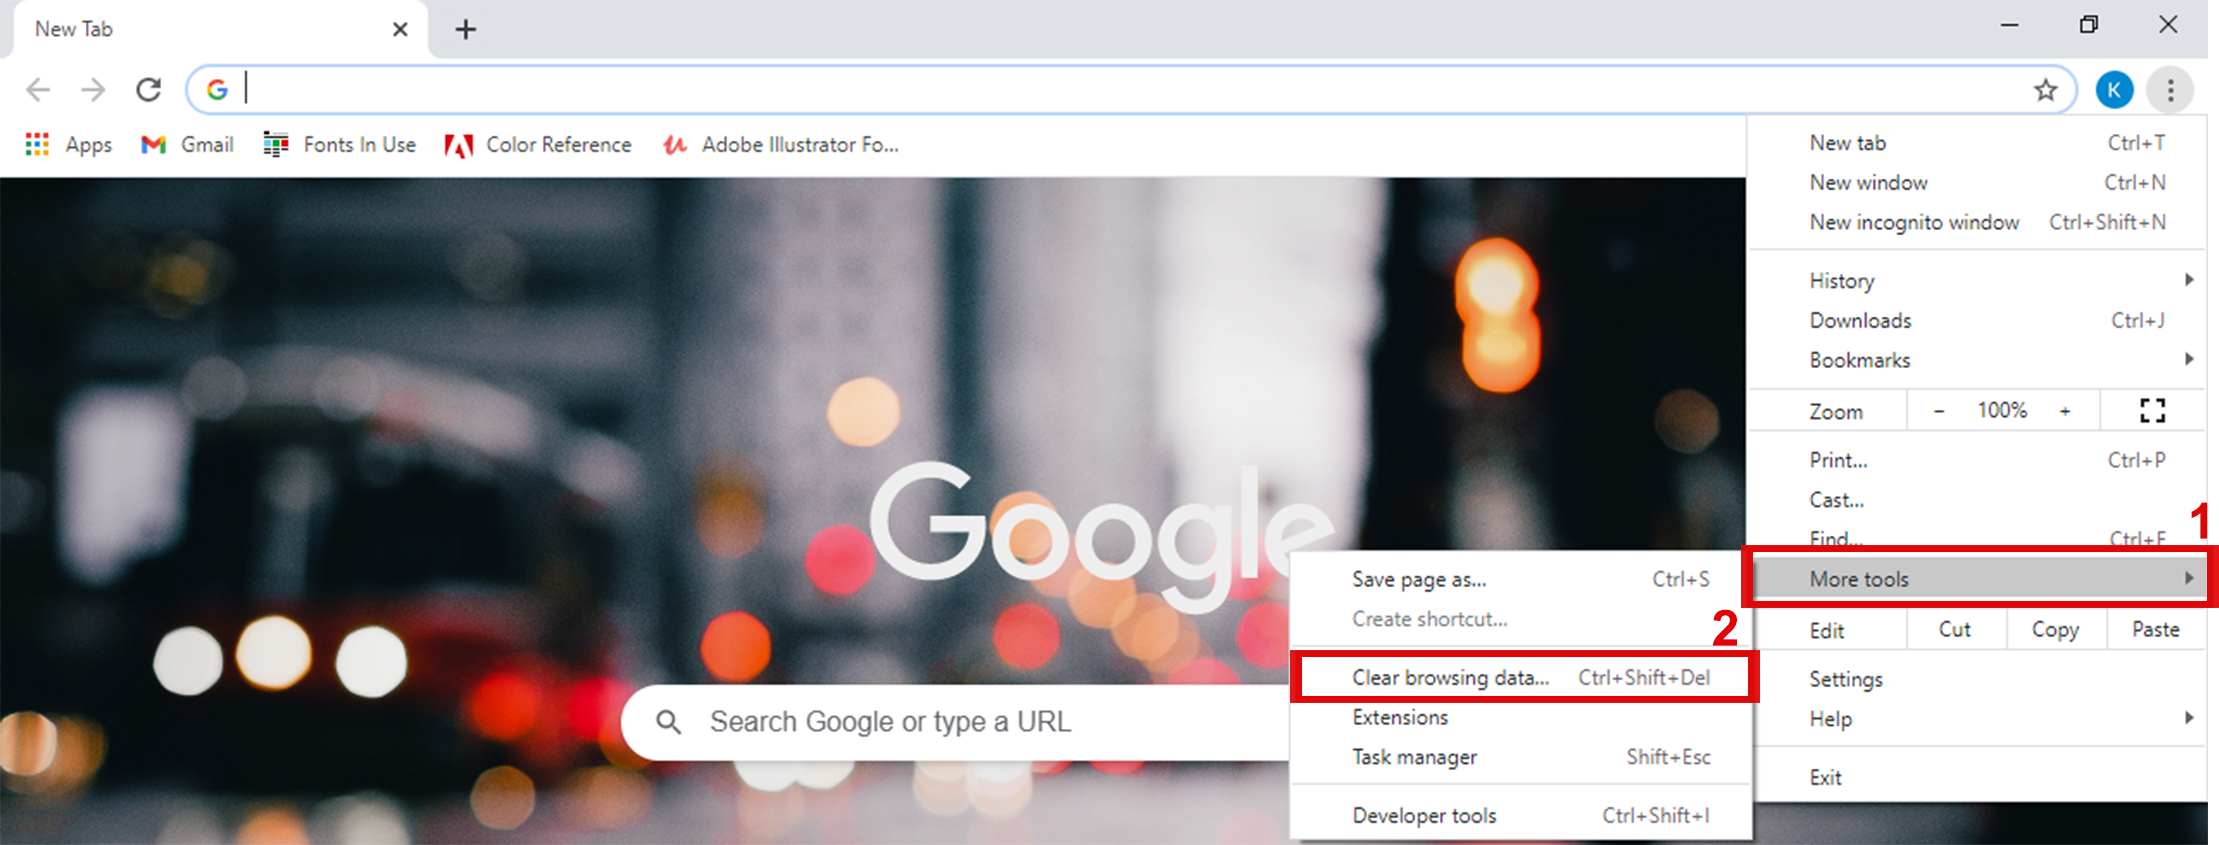Image resolution: width=2219 pixels, height=845 pixels.
Task: Click the Google icon in the address bar
Action: 217,90
